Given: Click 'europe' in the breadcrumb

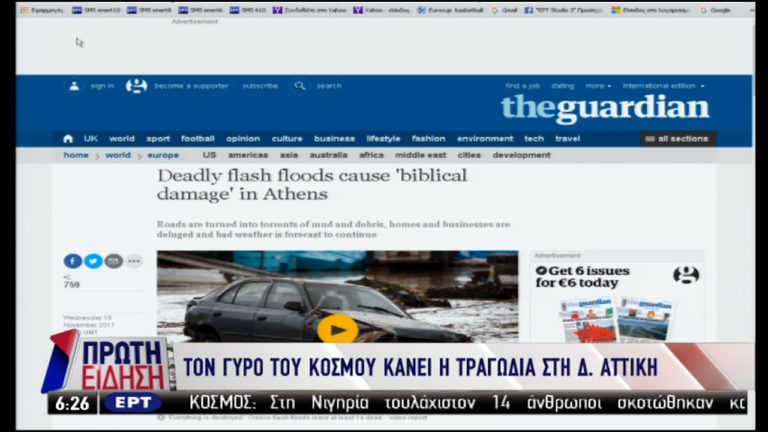Looking at the screenshot, I should (x=163, y=155).
